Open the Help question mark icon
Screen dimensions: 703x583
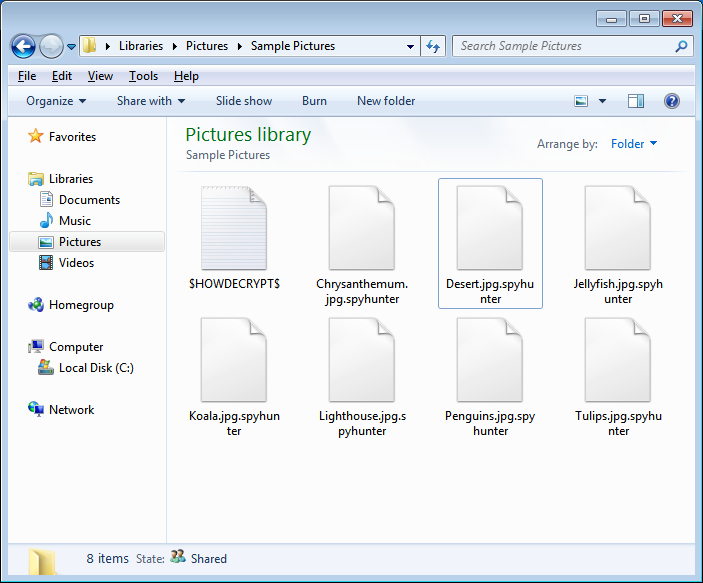[672, 101]
